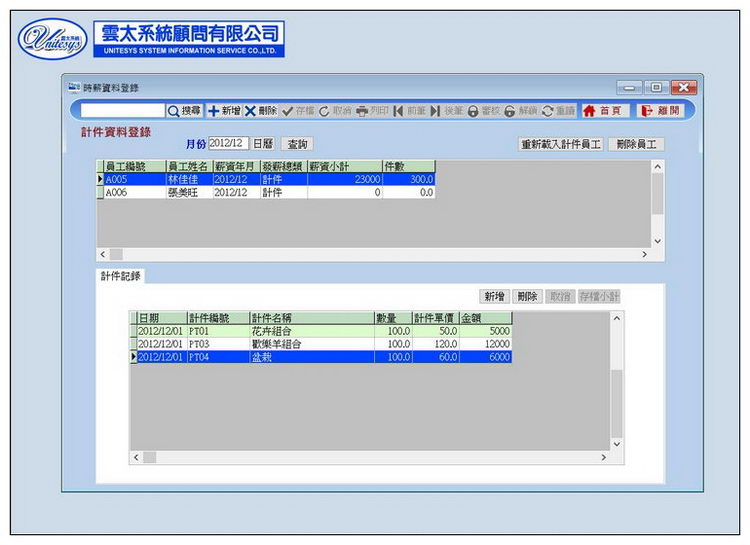Click employee name 林佳佳
The height and width of the screenshot is (545, 750).
pos(183,179)
